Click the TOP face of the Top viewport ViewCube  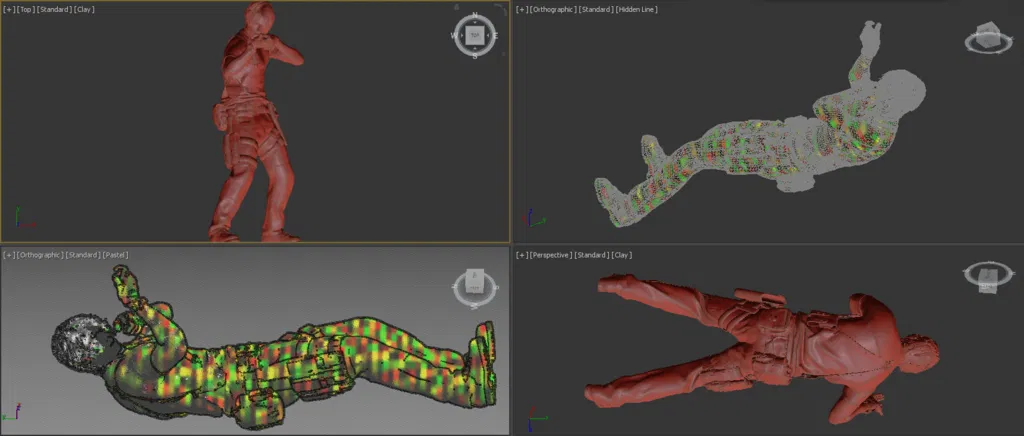475,35
